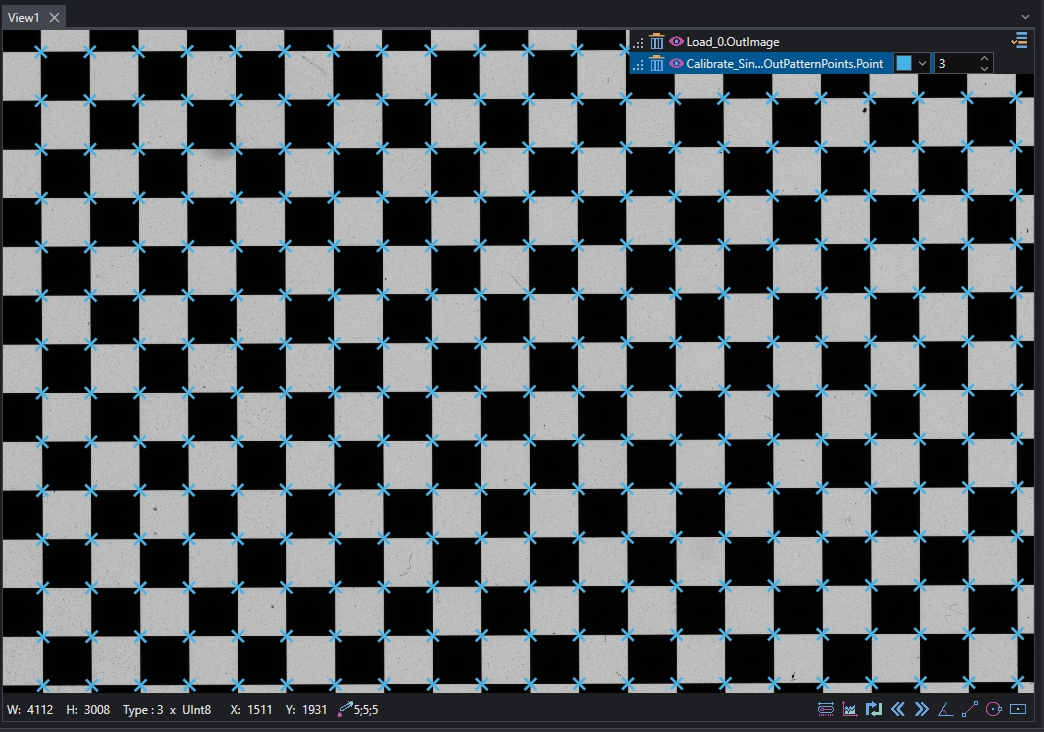Go to previous image with double-left chevron
1044x732 pixels.
pos(898,709)
